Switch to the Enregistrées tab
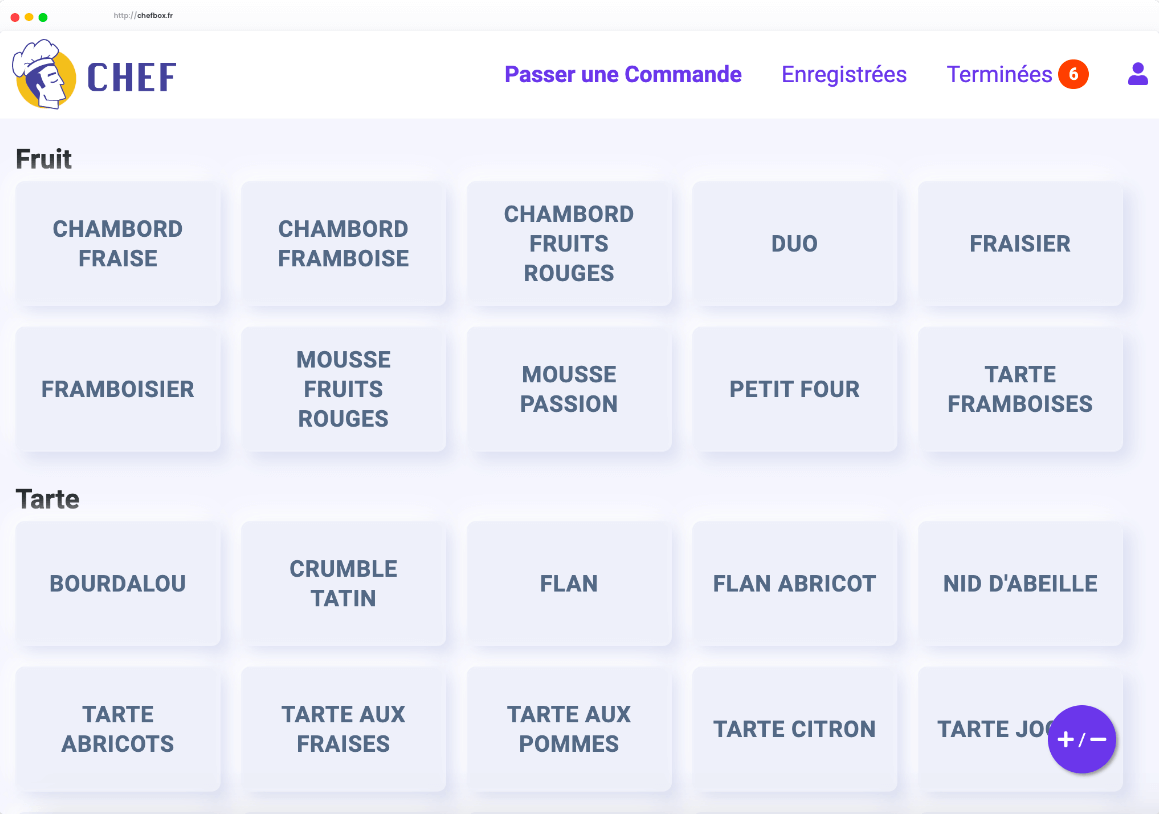The width and height of the screenshot is (1159, 814). [844, 75]
